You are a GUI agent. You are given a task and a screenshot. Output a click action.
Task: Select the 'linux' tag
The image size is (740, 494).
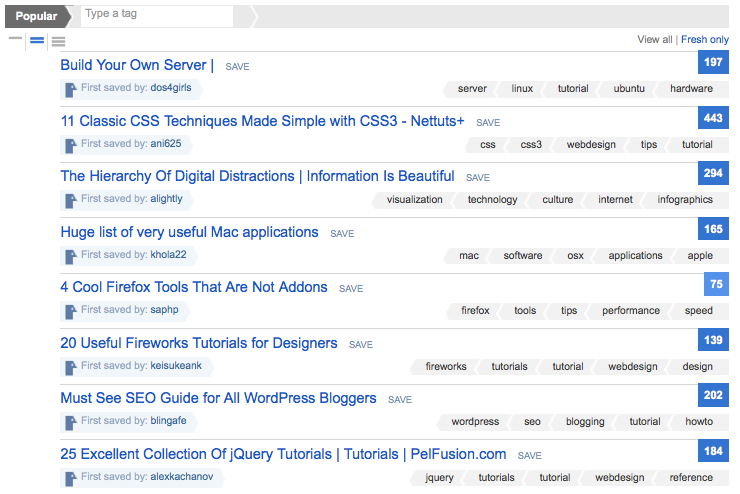[522, 89]
